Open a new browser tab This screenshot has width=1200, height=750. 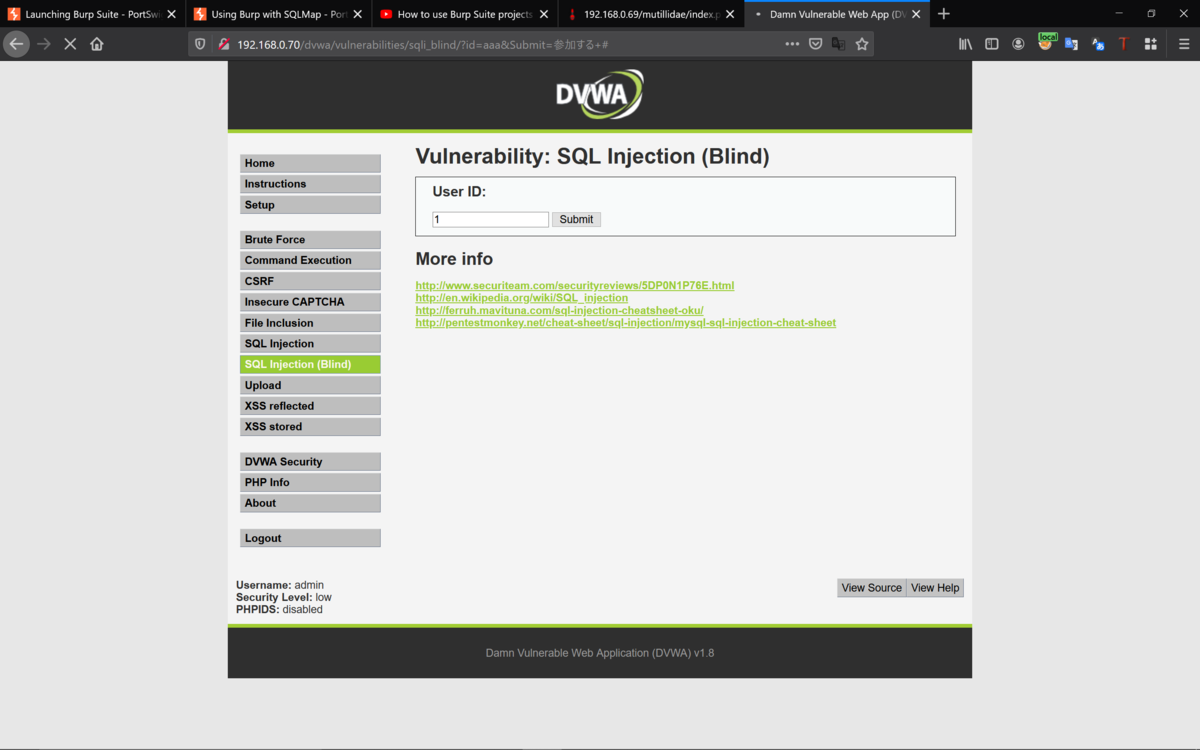(x=944, y=14)
